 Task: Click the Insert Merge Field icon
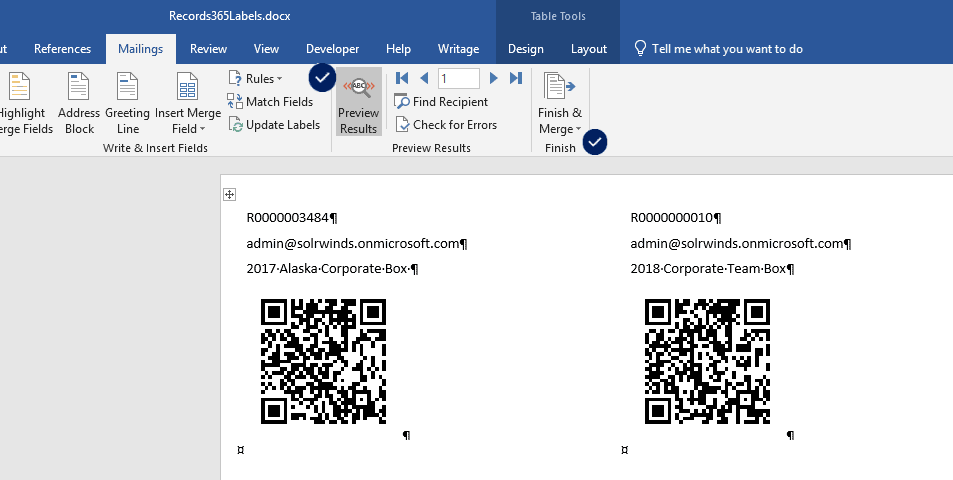[187, 86]
